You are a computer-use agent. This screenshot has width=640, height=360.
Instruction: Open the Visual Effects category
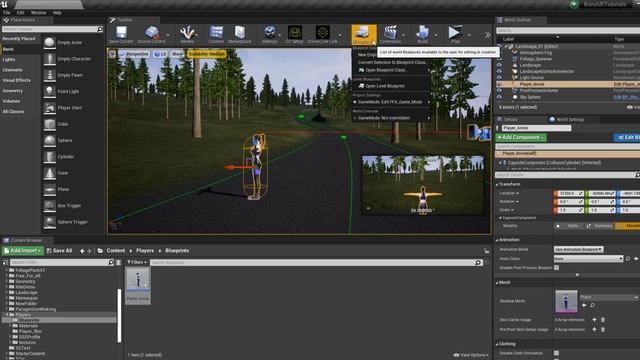[x=17, y=80]
